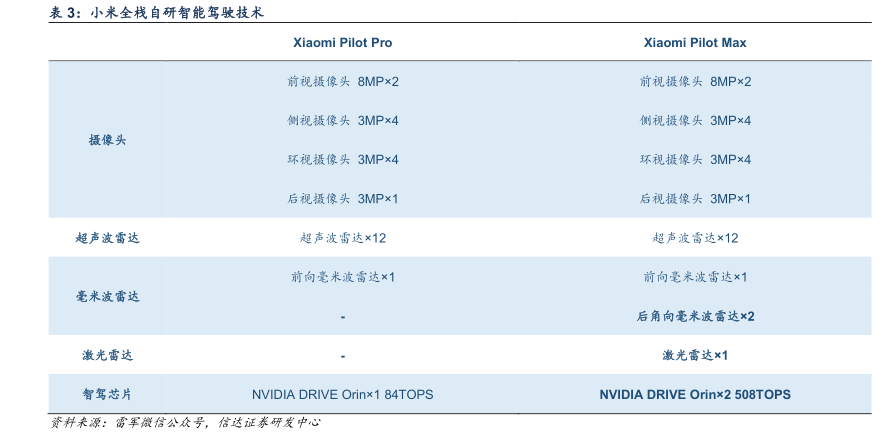Viewport: 883px width, 438px height.
Task: Click the bold 后角向毫米波雷达×2 cell
Action: pos(695,316)
